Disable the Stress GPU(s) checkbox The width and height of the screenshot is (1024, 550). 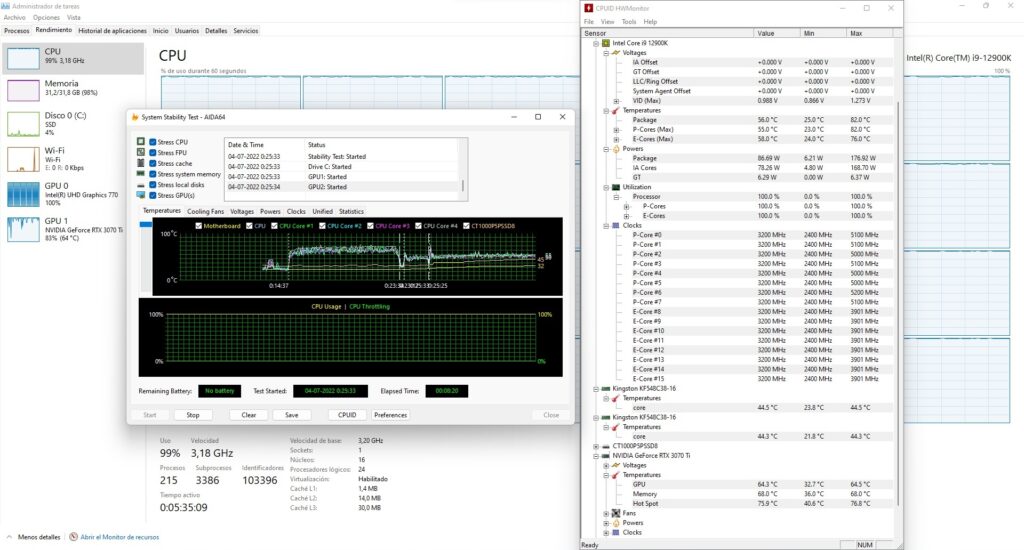[x=153, y=195]
